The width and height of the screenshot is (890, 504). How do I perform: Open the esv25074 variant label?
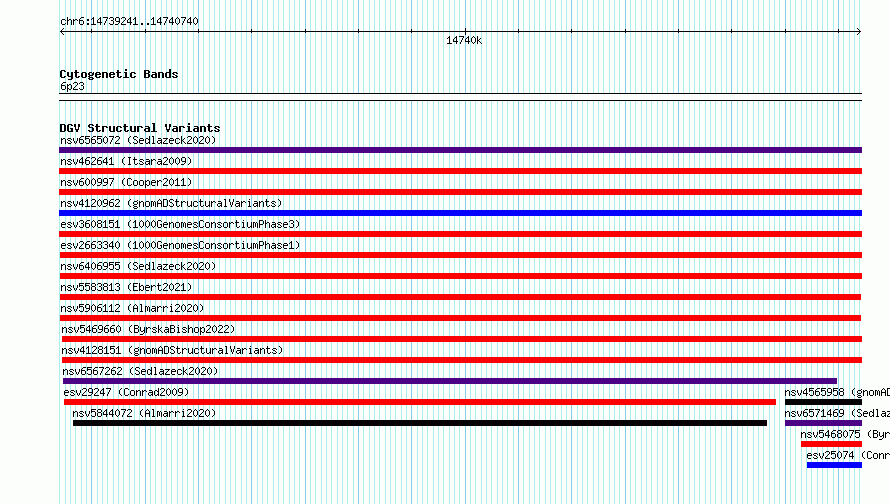[848, 455]
